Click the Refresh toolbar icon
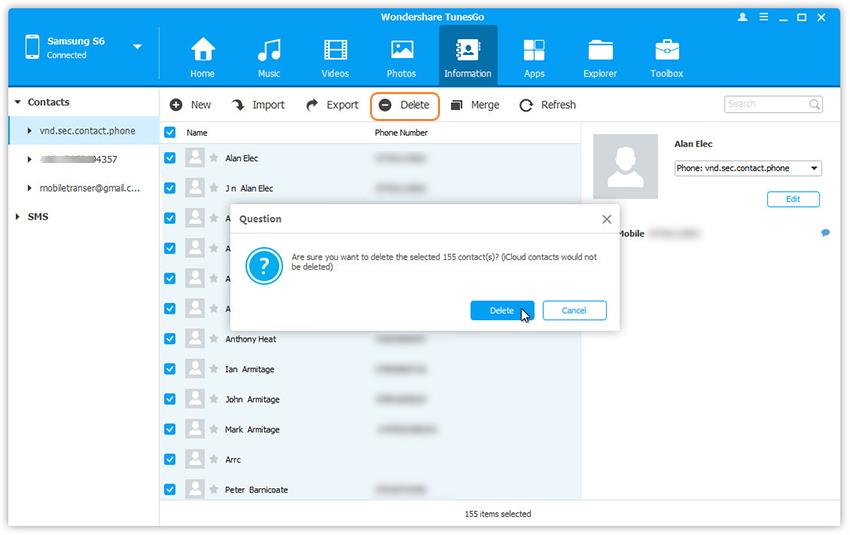 [526, 105]
